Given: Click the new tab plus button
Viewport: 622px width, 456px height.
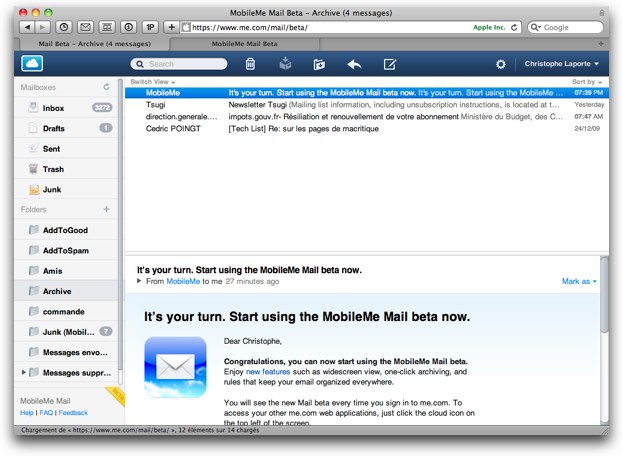Looking at the screenshot, I should (601, 44).
